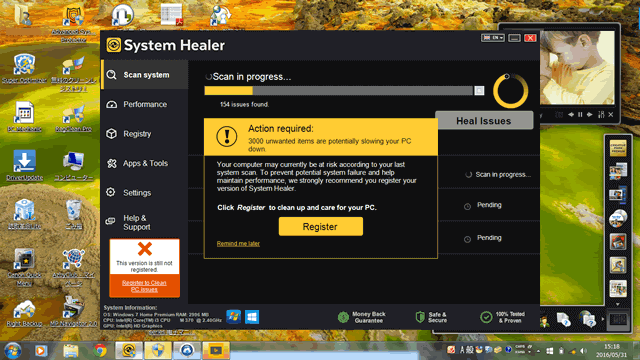This screenshot has width=640, height=360.
Task: Click the Registry cube icon
Action: click(x=111, y=134)
